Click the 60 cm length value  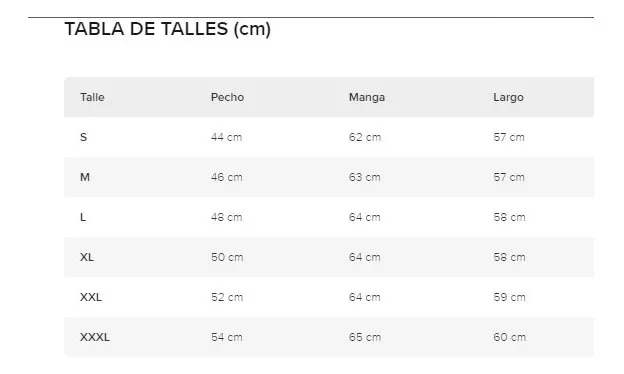pos(509,337)
